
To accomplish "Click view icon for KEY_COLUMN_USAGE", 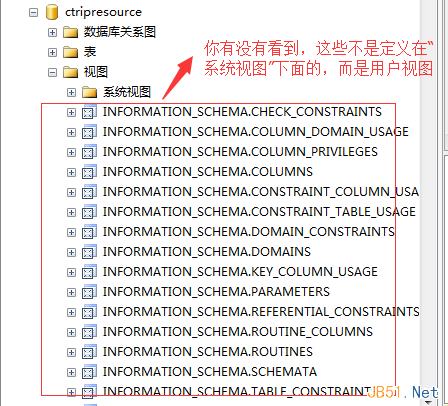I will [x=89, y=272].
